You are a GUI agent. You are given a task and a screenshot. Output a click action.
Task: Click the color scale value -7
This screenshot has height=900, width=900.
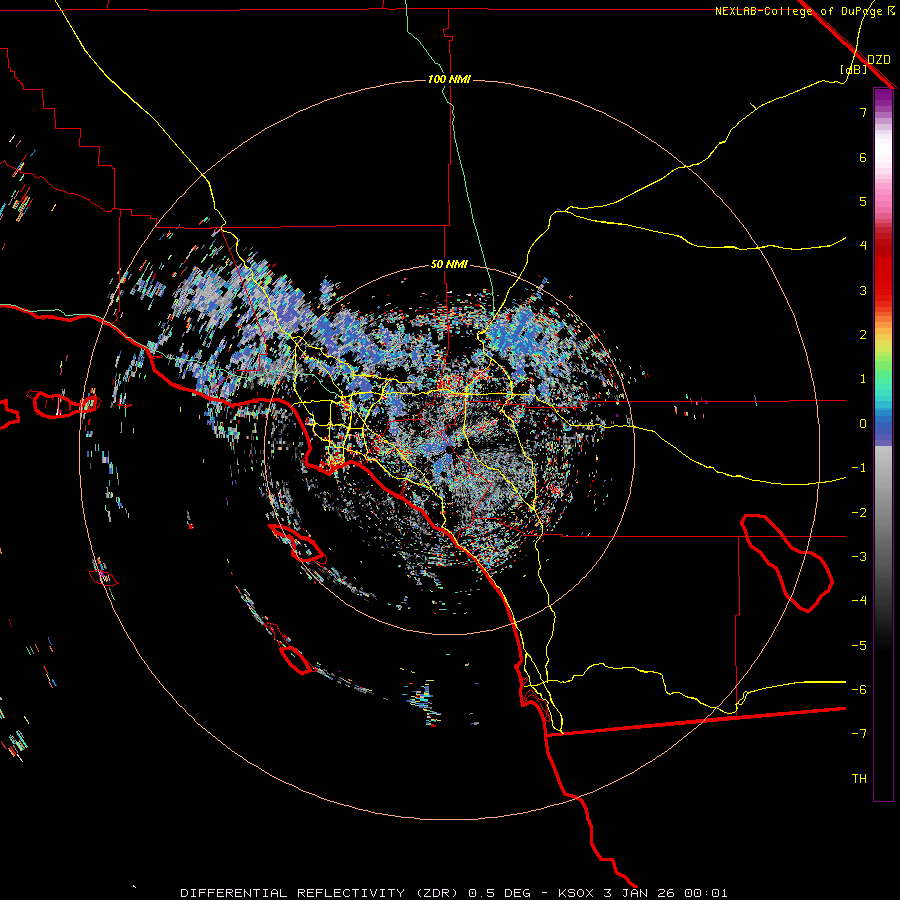pyautogui.click(x=859, y=734)
